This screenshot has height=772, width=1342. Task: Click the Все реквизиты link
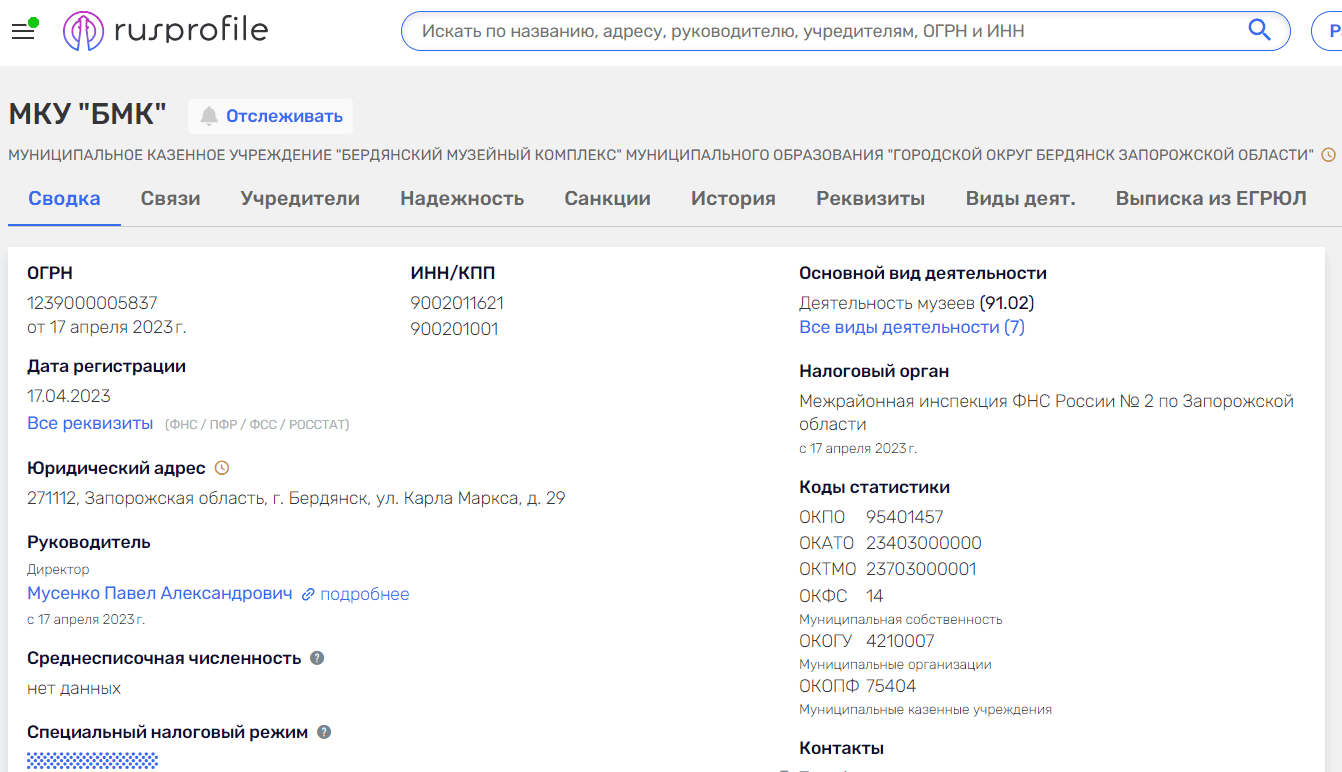pyautogui.click(x=90, y=423)
